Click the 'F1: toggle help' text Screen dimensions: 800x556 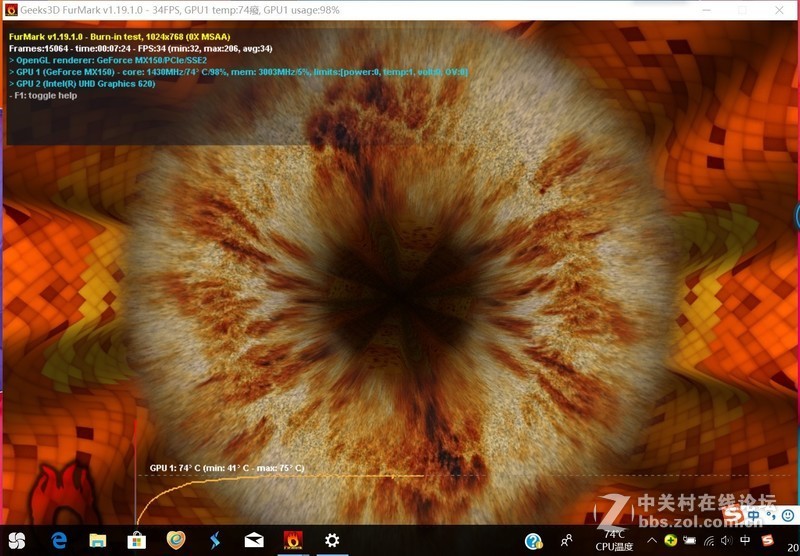point(43,95)
